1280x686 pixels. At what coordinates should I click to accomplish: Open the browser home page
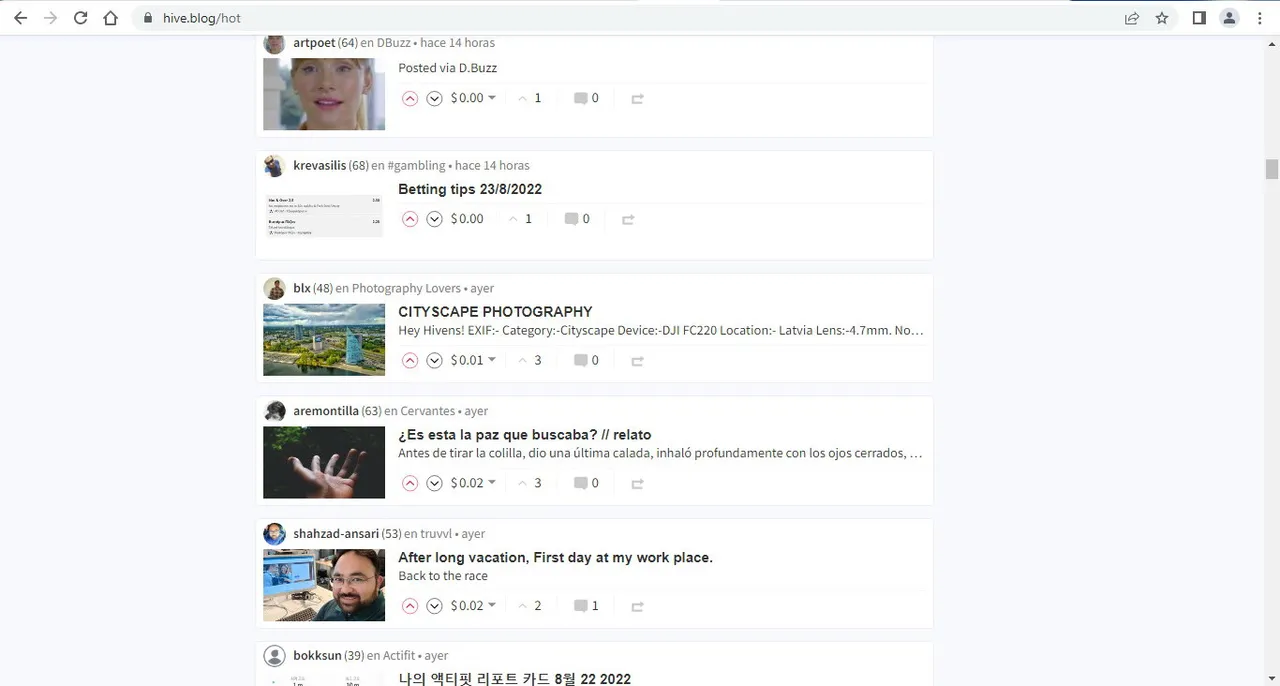[x=110, y=18]
